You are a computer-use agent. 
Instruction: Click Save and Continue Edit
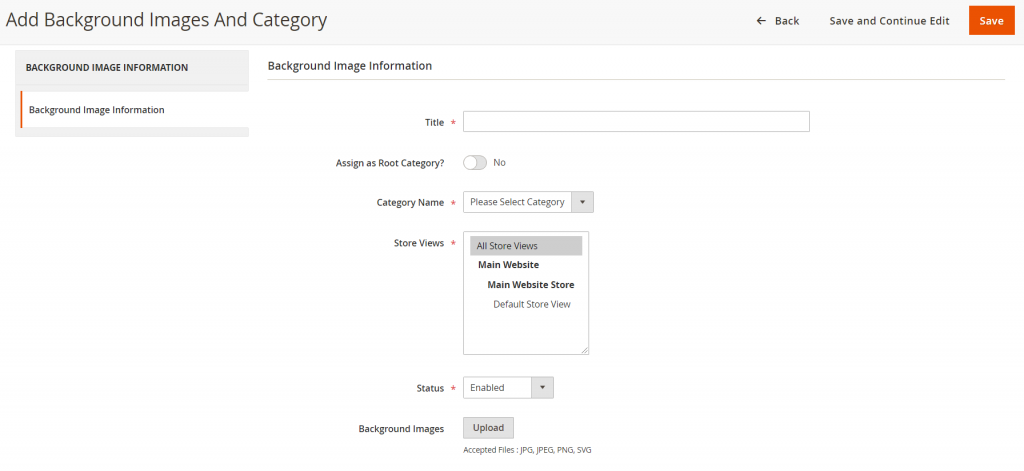pyautogui.click(x=889, y=21)
